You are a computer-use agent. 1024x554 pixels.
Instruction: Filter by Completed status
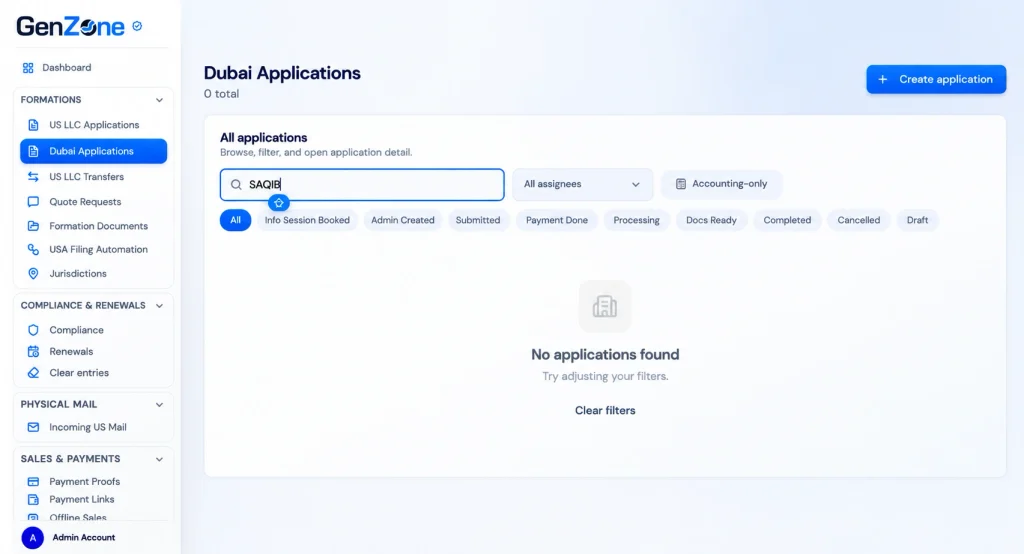coord(787,220)
